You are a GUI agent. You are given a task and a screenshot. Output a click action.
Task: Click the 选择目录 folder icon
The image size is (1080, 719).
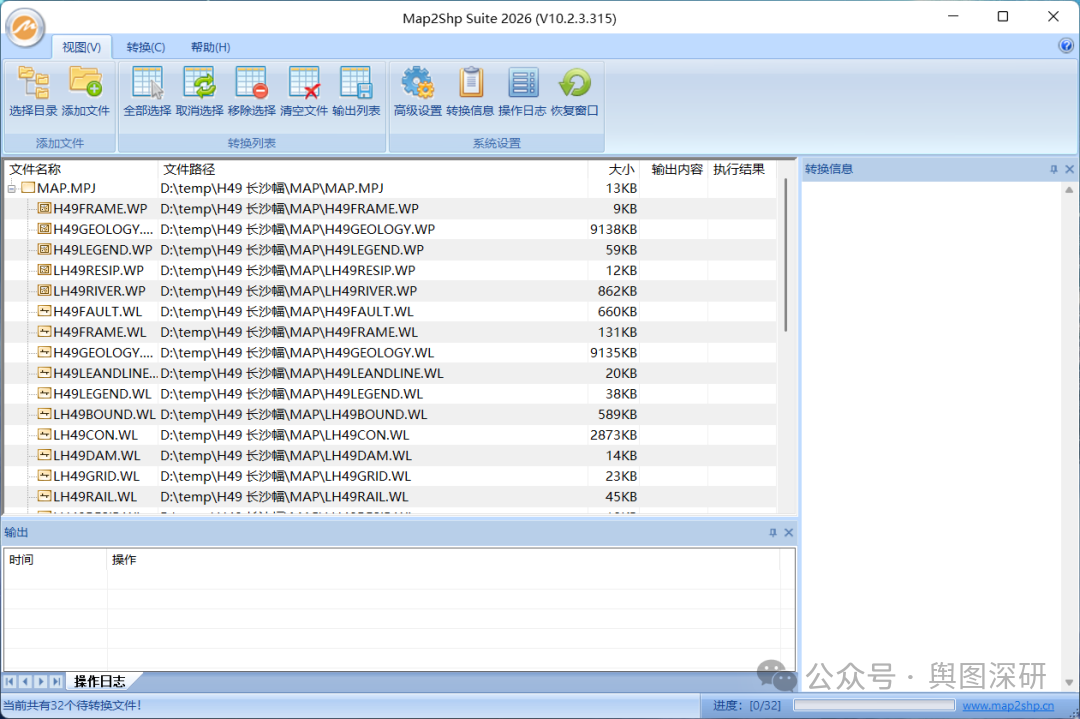33,83
